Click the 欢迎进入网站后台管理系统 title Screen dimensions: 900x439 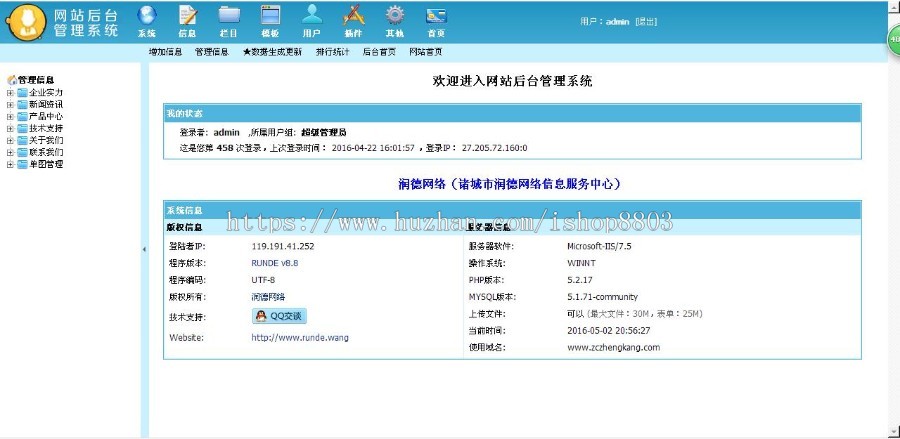(x=512, y=81)
